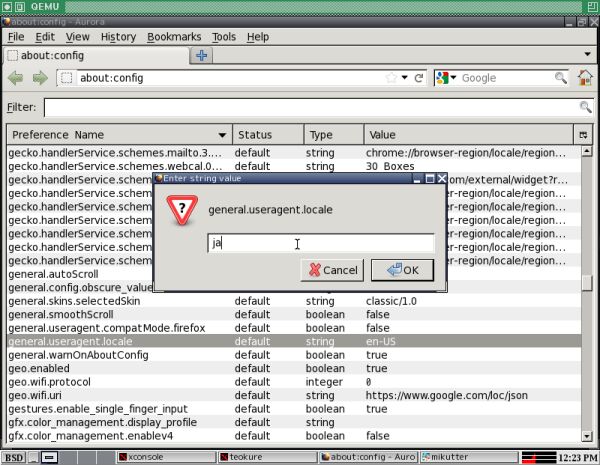Viewport: 600px width, 465px height.
Task: Click the Preference Name sort arrow
Action: (x=222, y=135)
